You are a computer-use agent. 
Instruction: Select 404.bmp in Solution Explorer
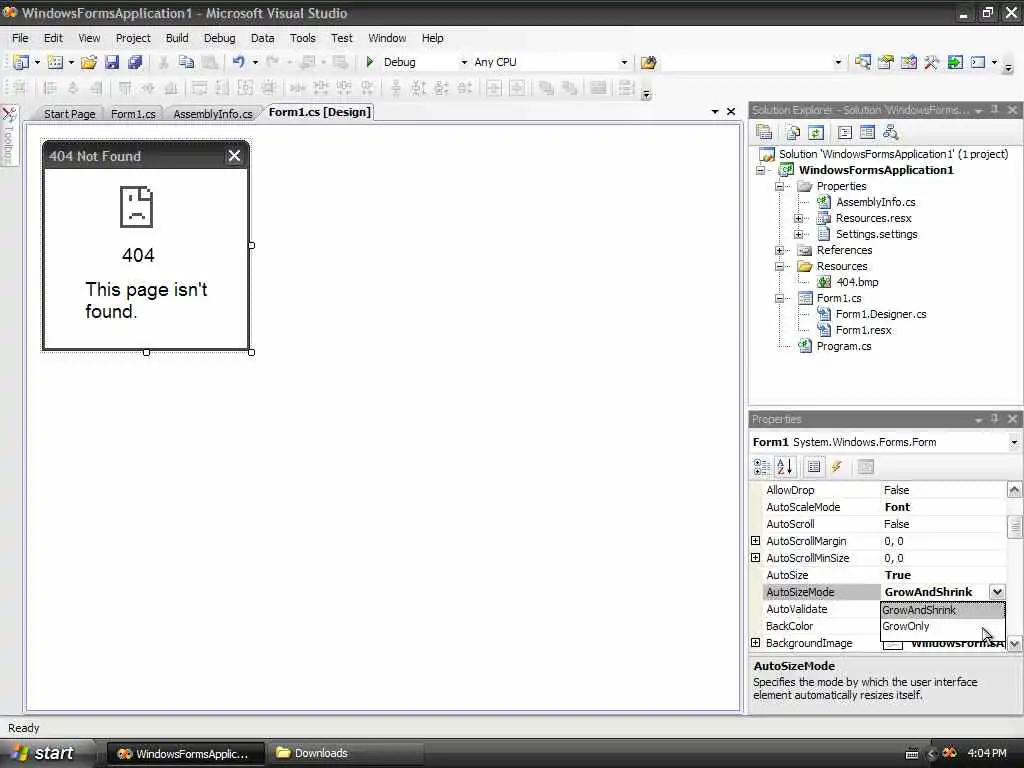[857, 282]
